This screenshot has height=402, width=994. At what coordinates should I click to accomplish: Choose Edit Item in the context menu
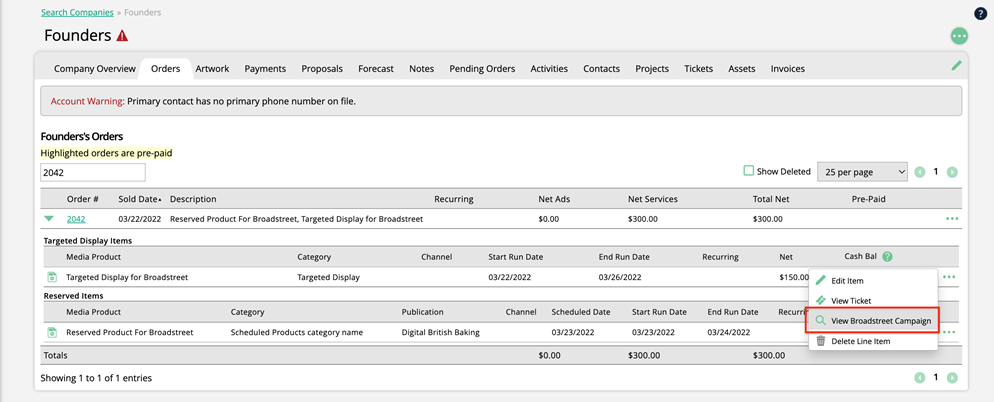[x=846, y=281]
